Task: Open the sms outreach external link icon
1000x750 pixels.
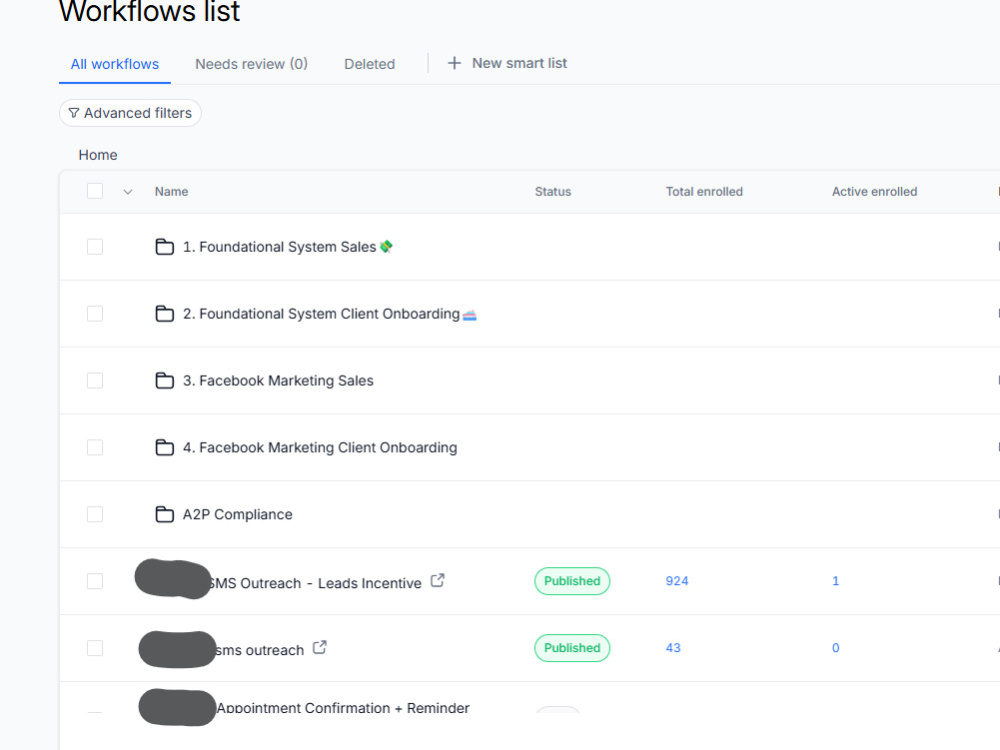Action: [x=320, y=647]
